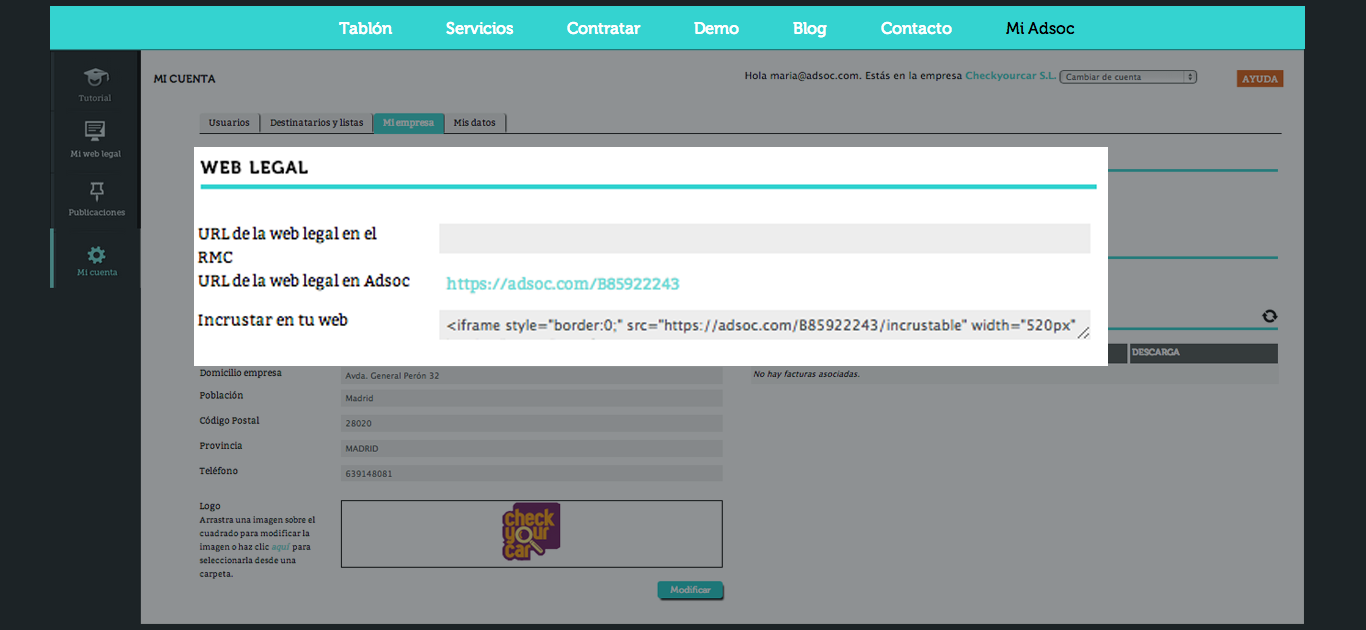The width and height of the screenshot is (1366, 630).
Task: Select the Mi empresa tab
Action: pos(408,123)
